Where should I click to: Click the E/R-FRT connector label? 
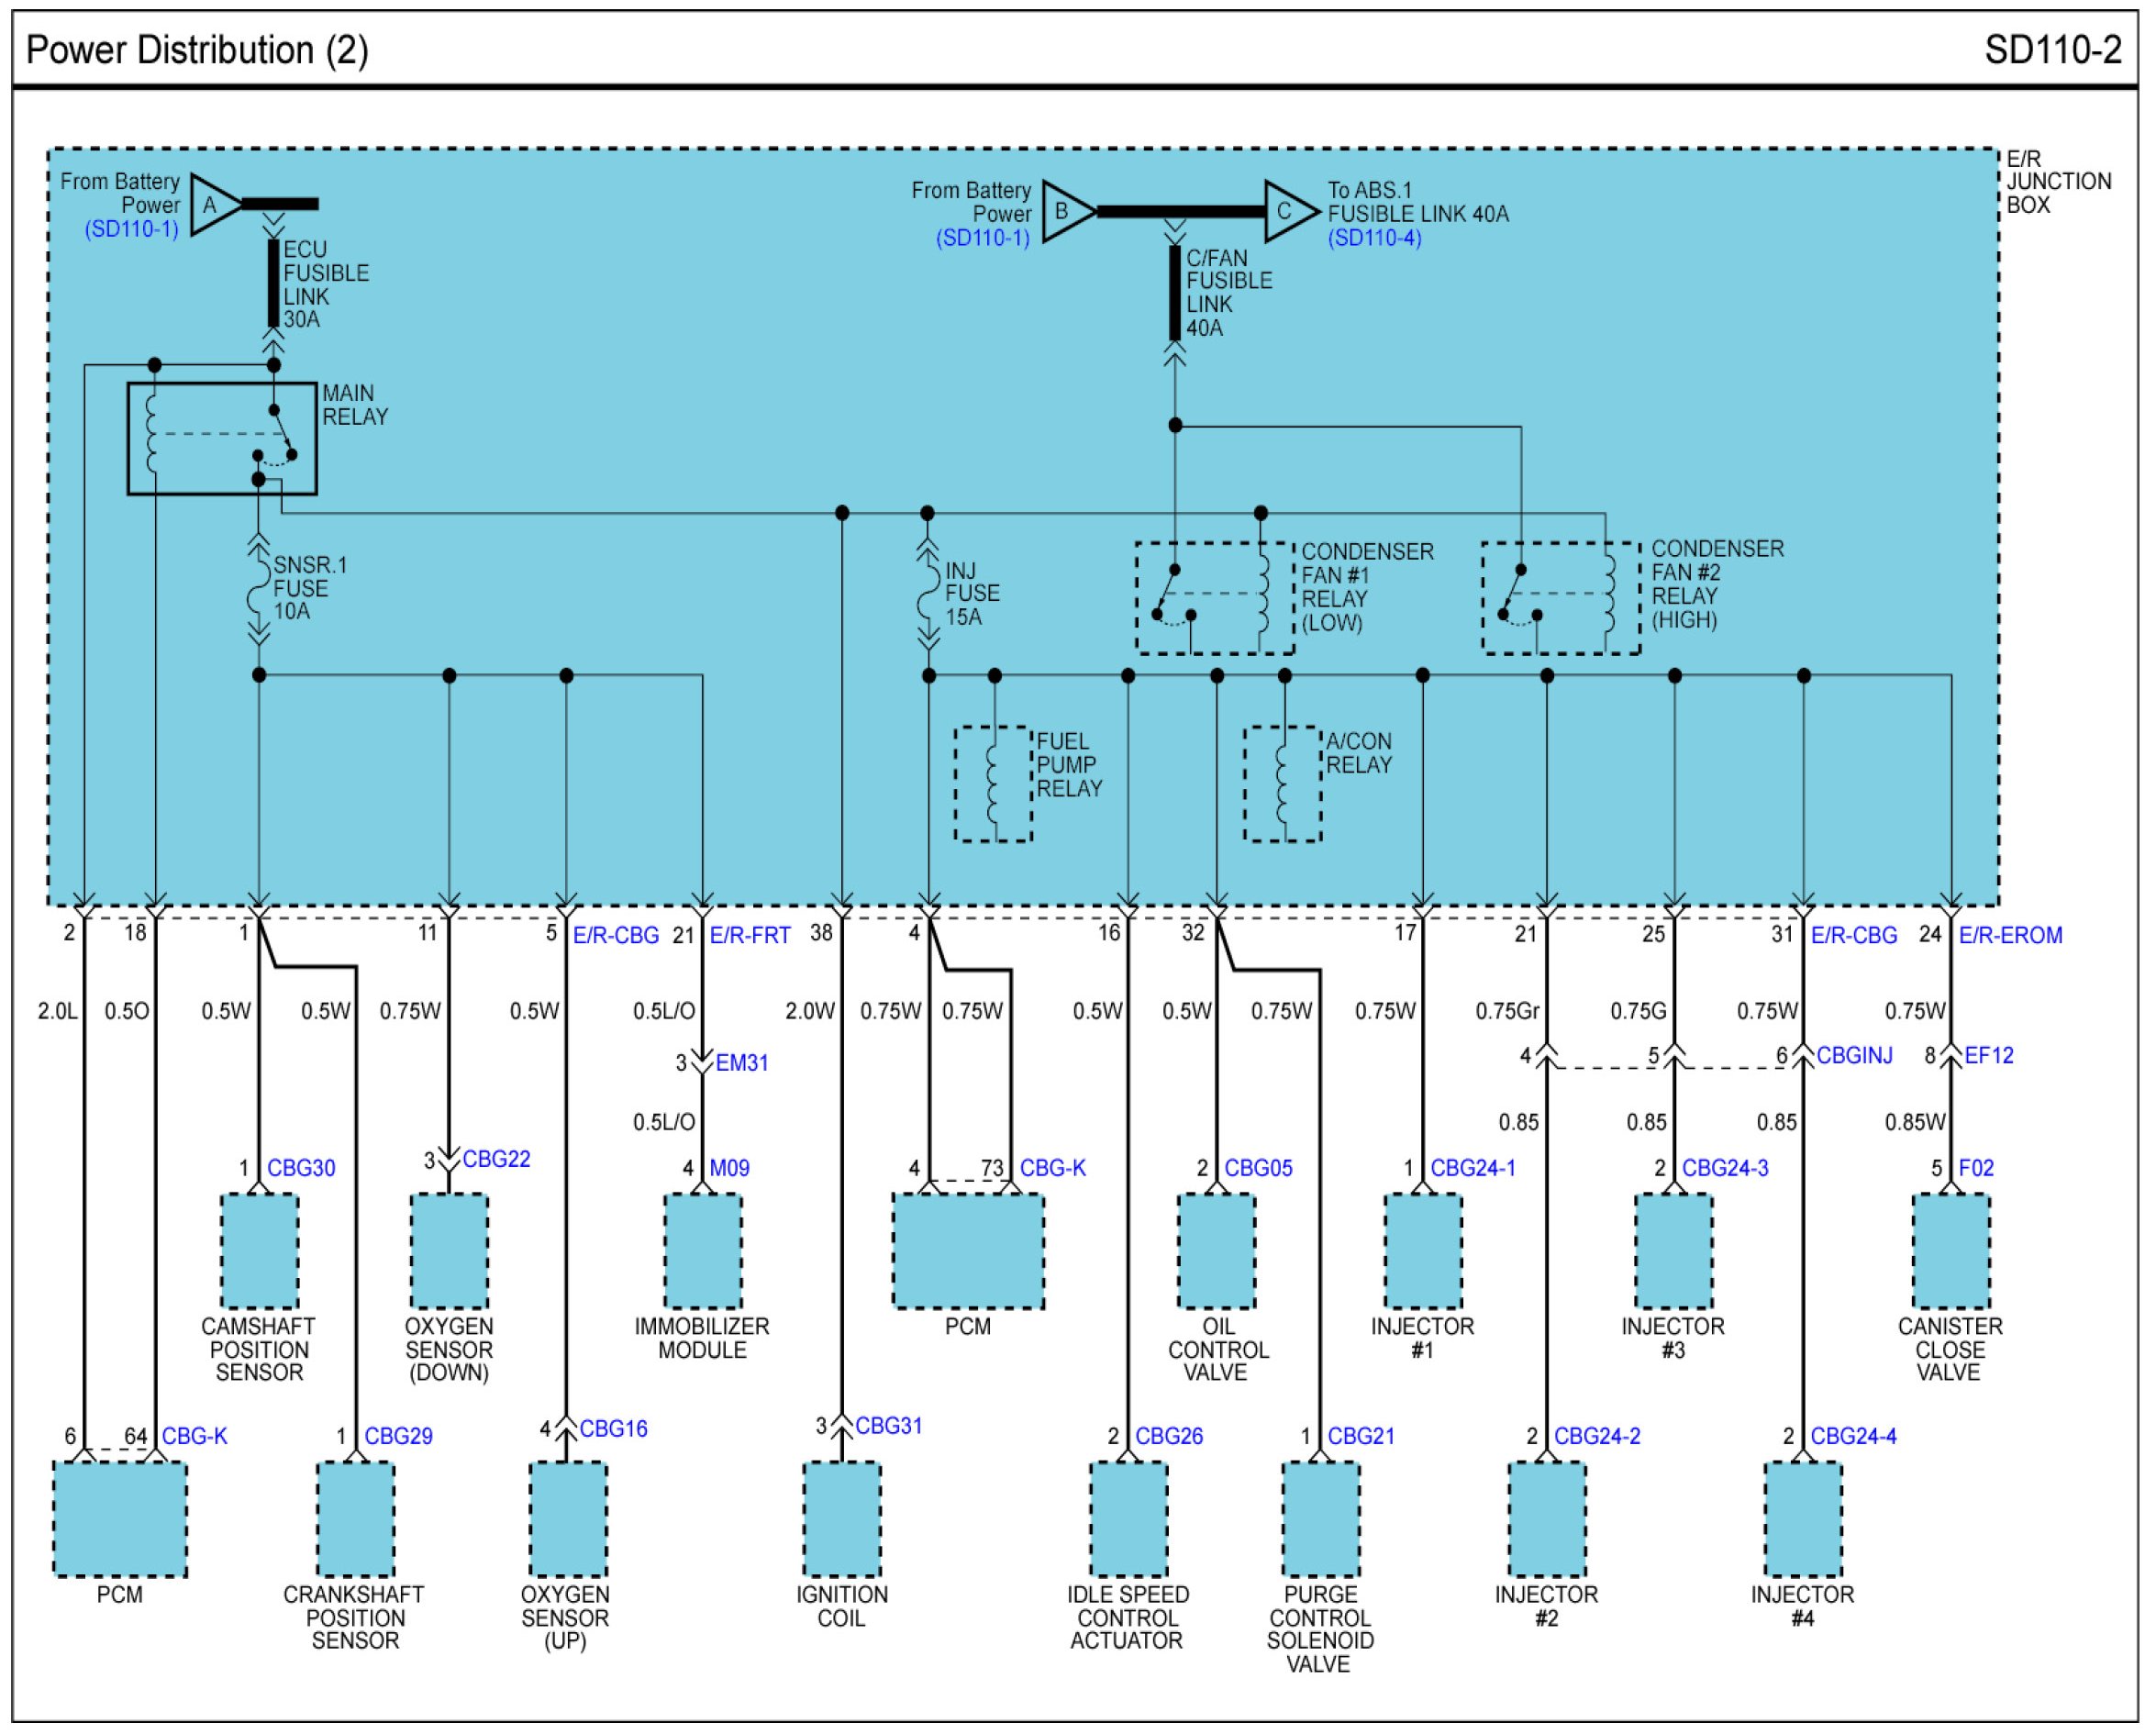point(750,935)
